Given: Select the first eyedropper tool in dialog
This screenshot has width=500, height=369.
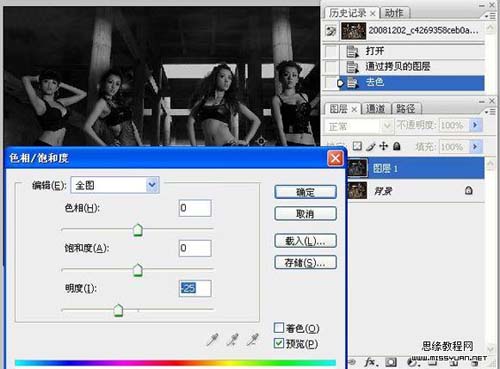Looking at the screenshot, I should (212, 339).
